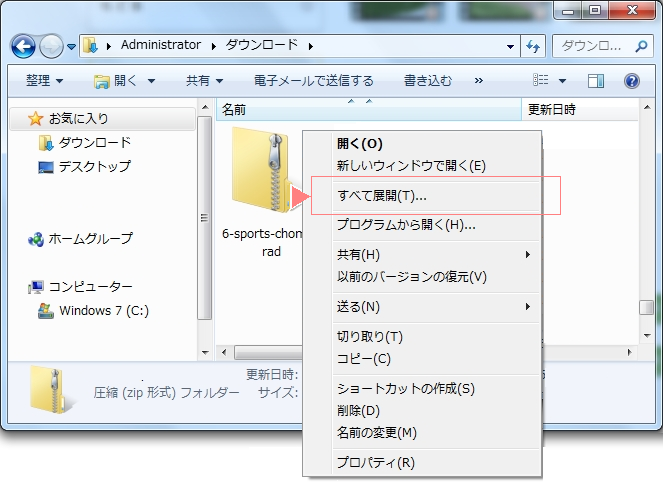The image size is (663, 482).
Task: Expand the 整理 dropdown menu
Action: 44,80
